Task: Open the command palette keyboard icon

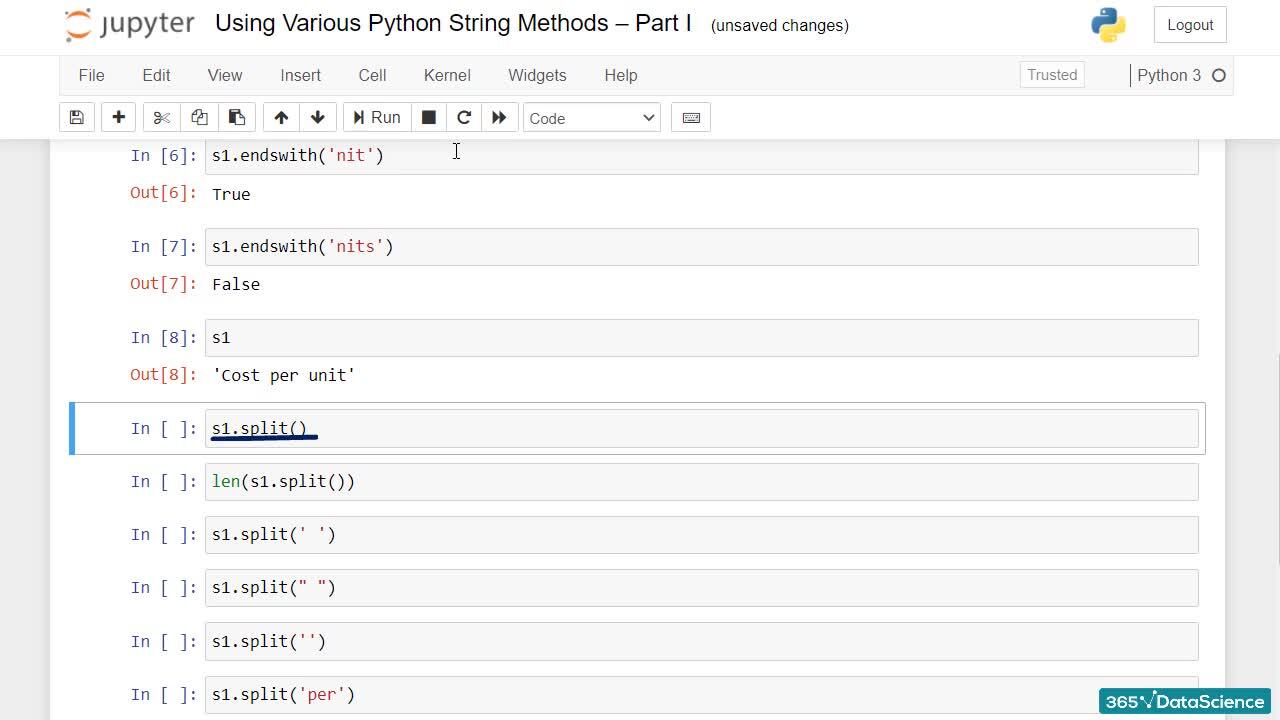Action: (x=691, y=118)
